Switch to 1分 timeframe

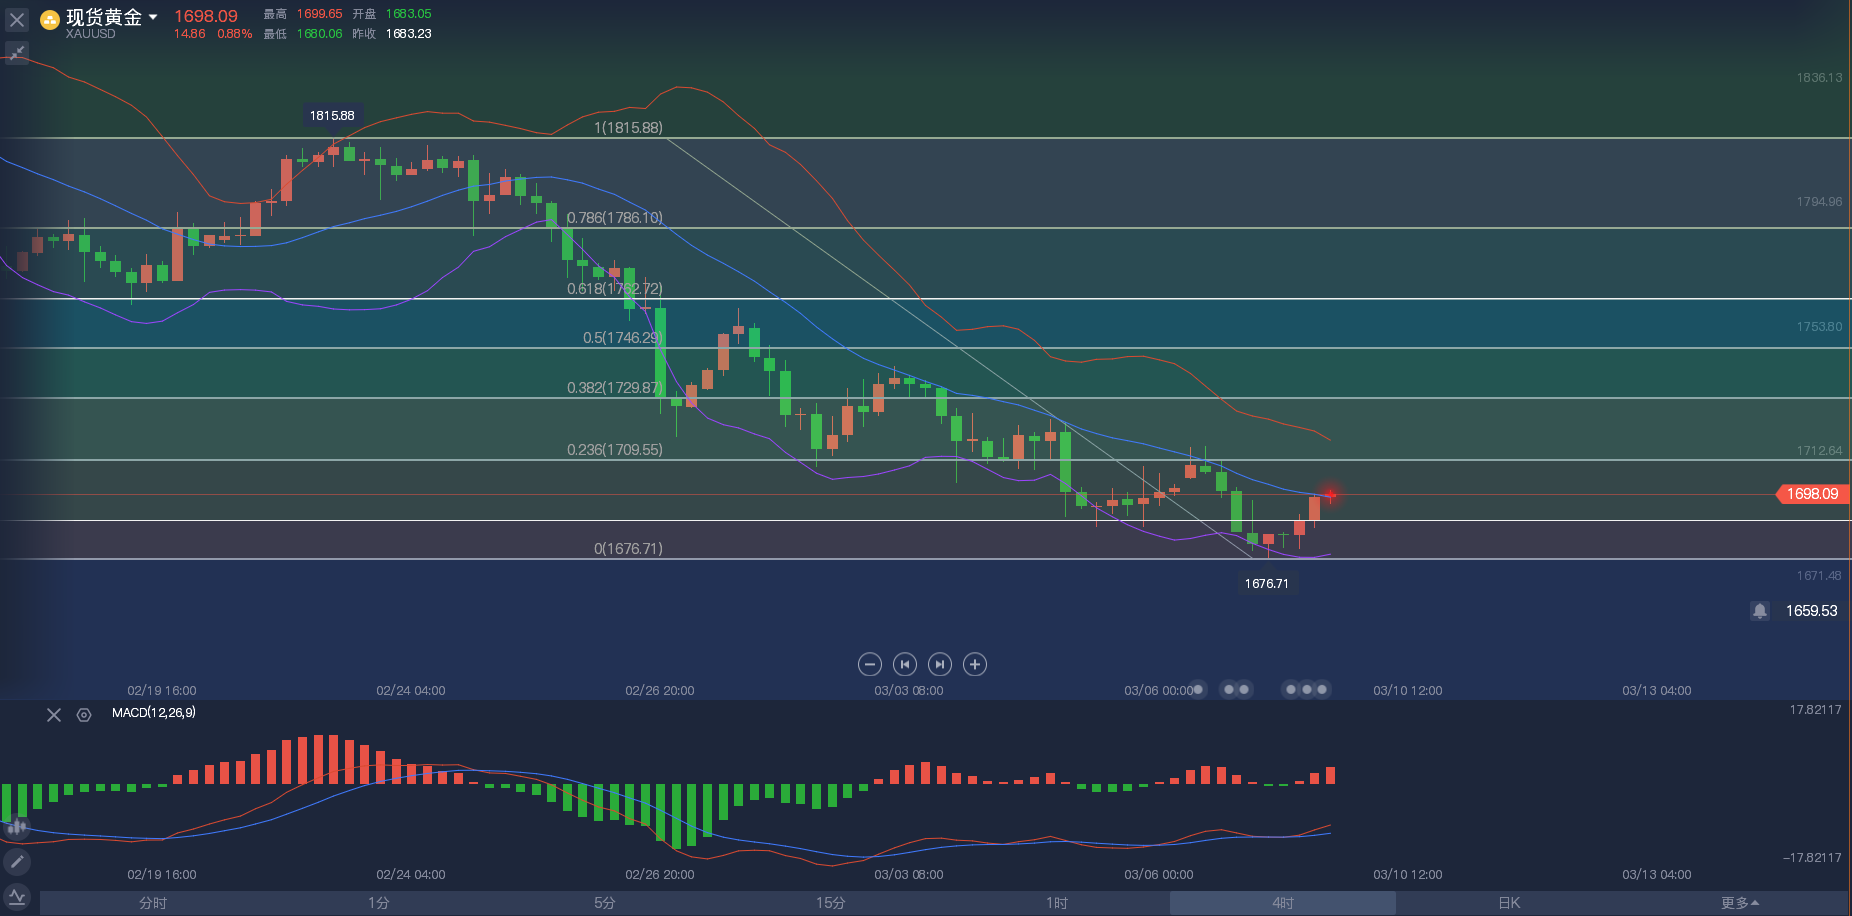click(x=379, y=903)
